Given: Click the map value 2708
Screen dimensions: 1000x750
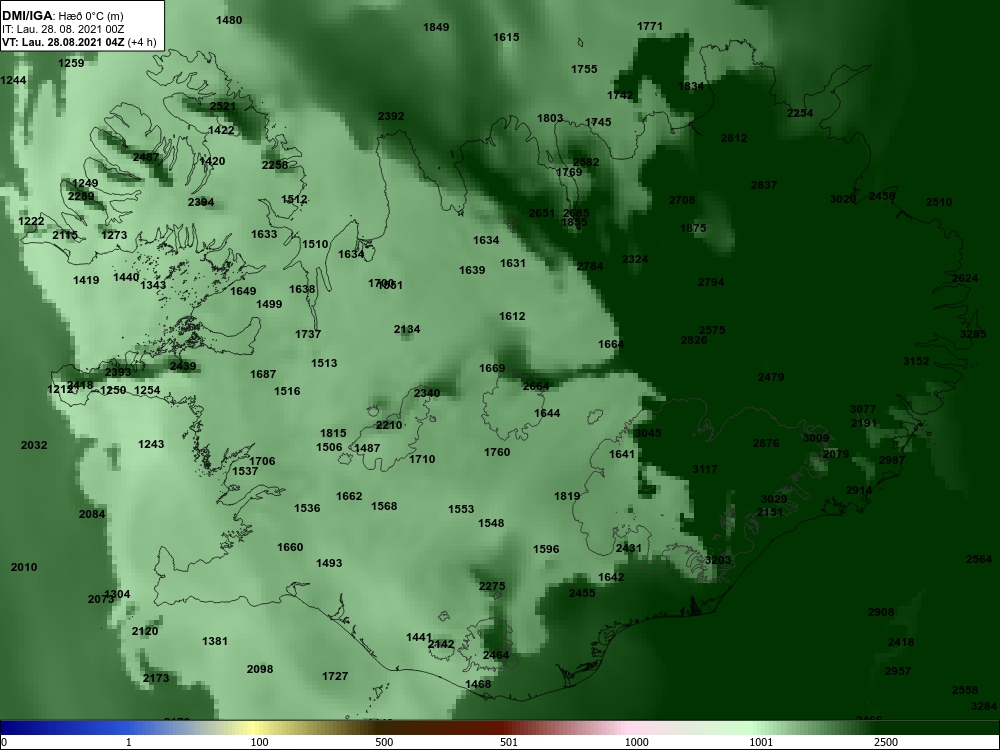Looking at the screenshot, I should pyautogui.click(x=682, y=200).
